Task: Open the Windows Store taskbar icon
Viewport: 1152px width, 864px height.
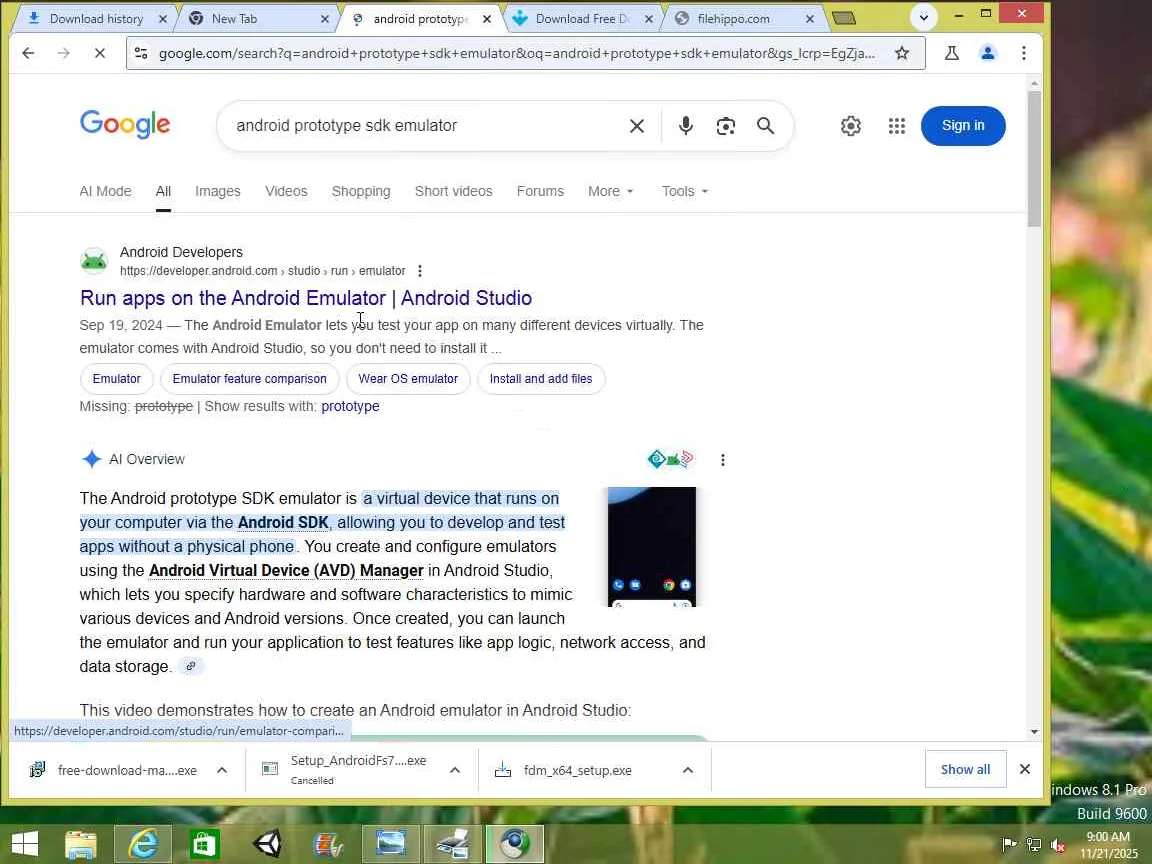Action: tap(204, 843)
